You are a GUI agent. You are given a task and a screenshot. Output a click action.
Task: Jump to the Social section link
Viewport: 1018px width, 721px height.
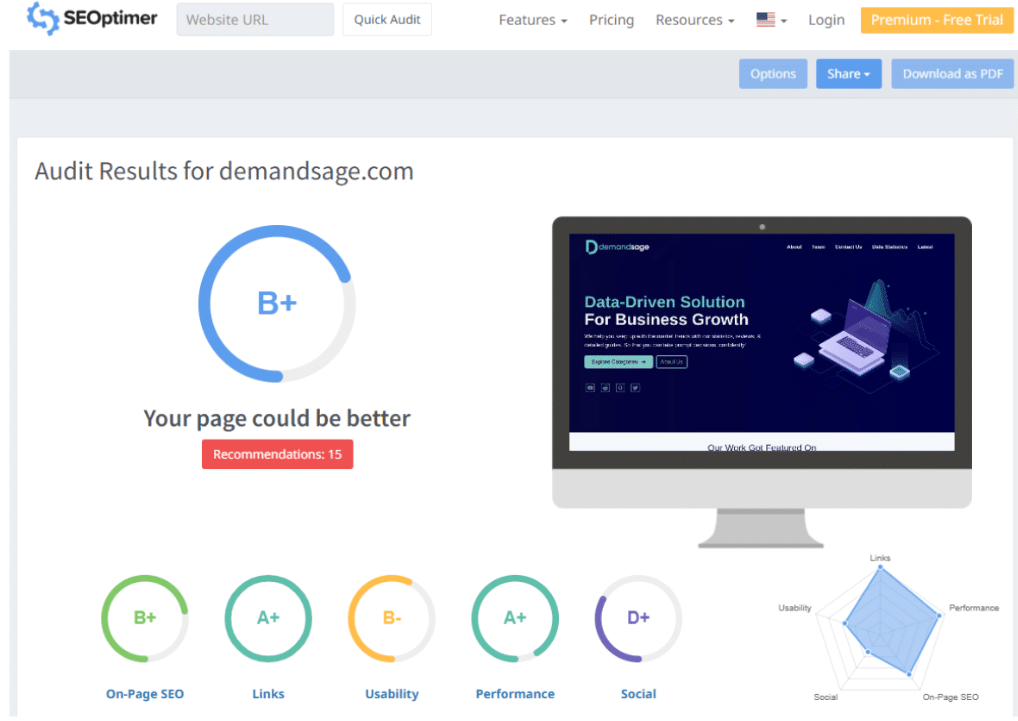[x=638, y=694]
